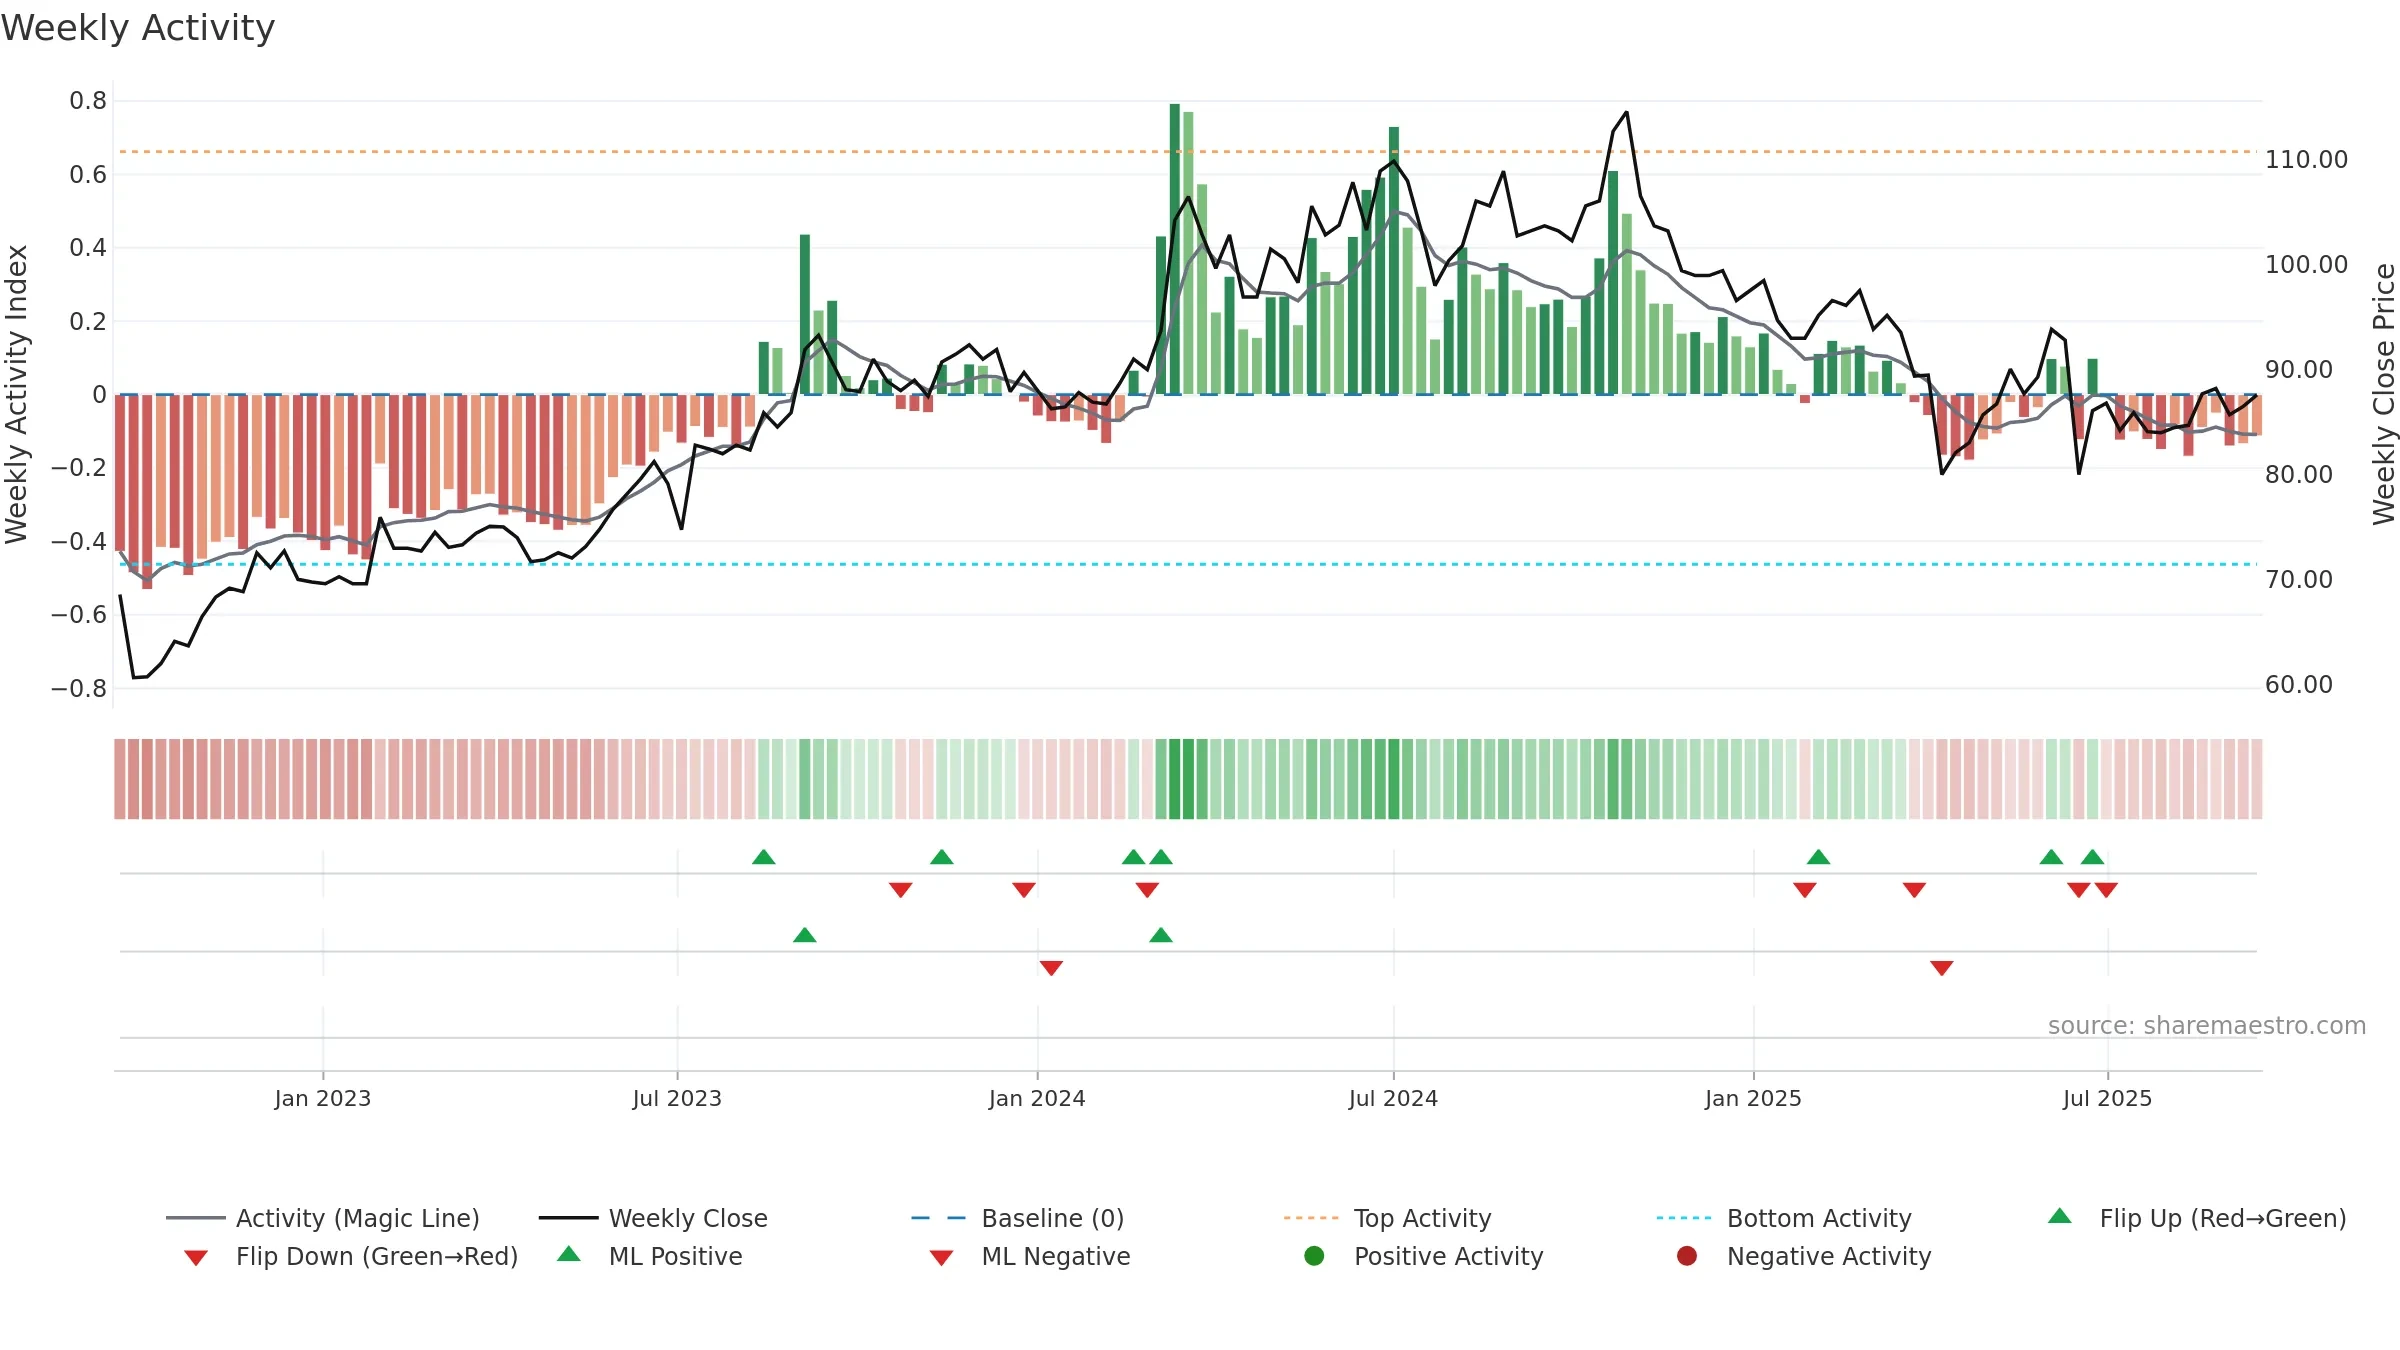This screenshot has height=1350, width=2400.
Task: Click the Jul 2025 x-axis label
Action: (x=2107, y=1098)
